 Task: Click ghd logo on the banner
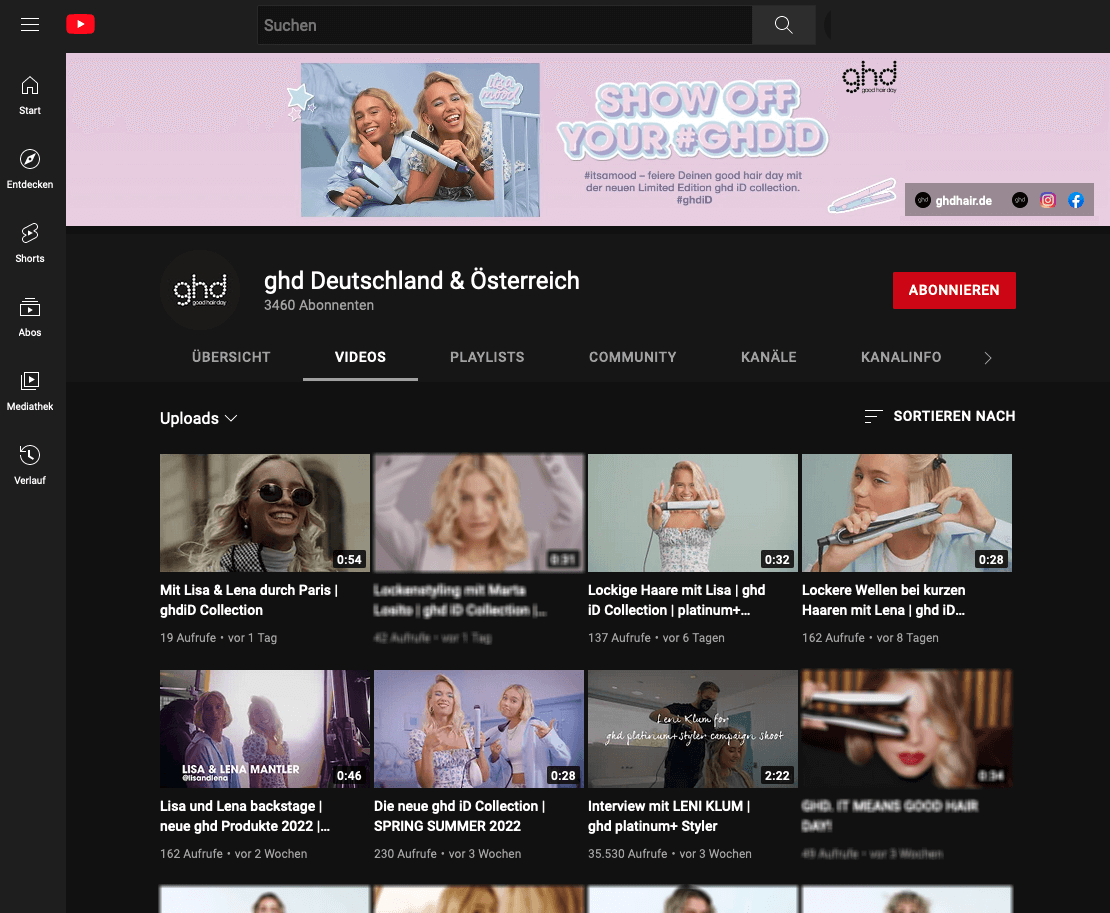[869, 78]
